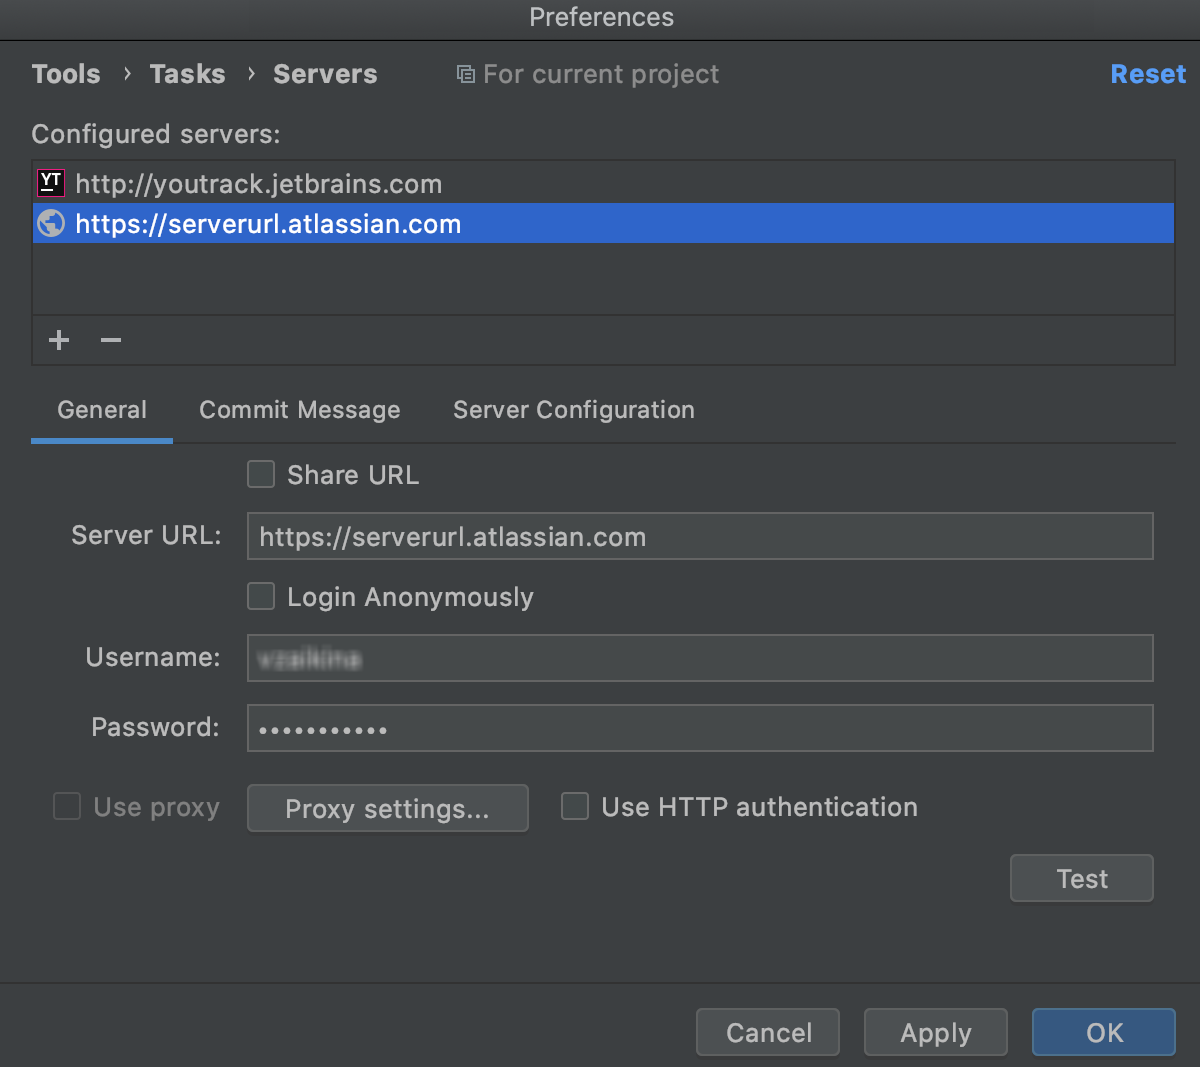The width and height of the screenshot is (1200, 1067).
Task: Click the YouTrack server icon
Action: pyautogui.click(x=51, y=183)
